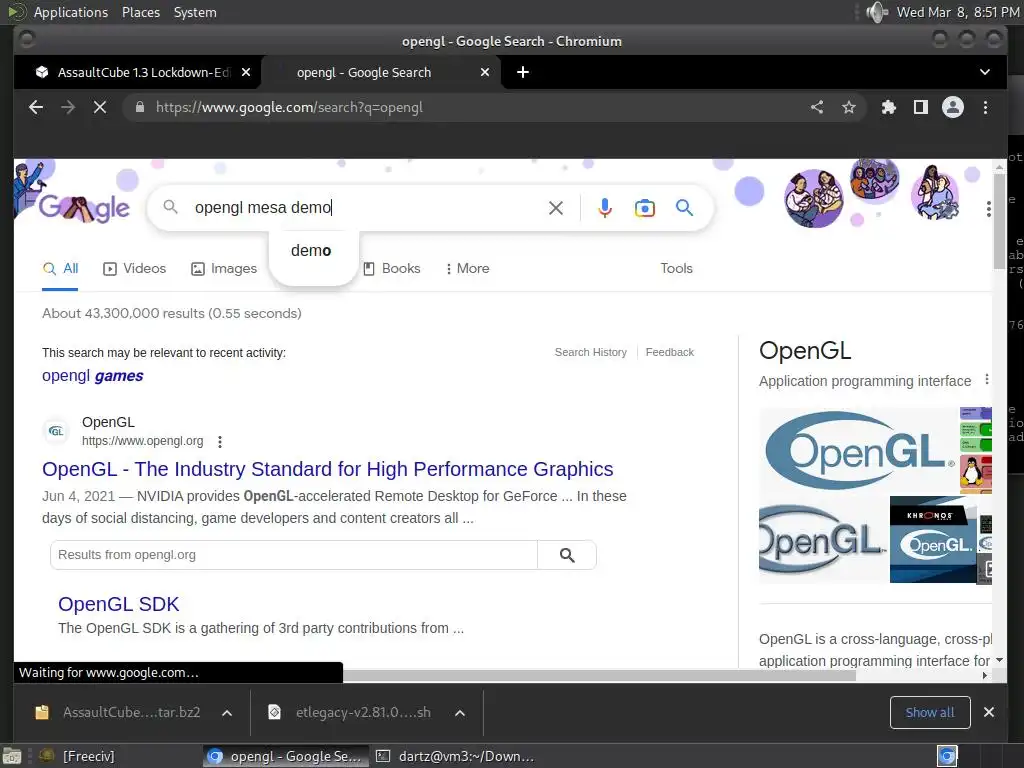Viewport: 1024px width, 768px height.
Task: Bookmark this tab with star icon
Action: point(848,107)
